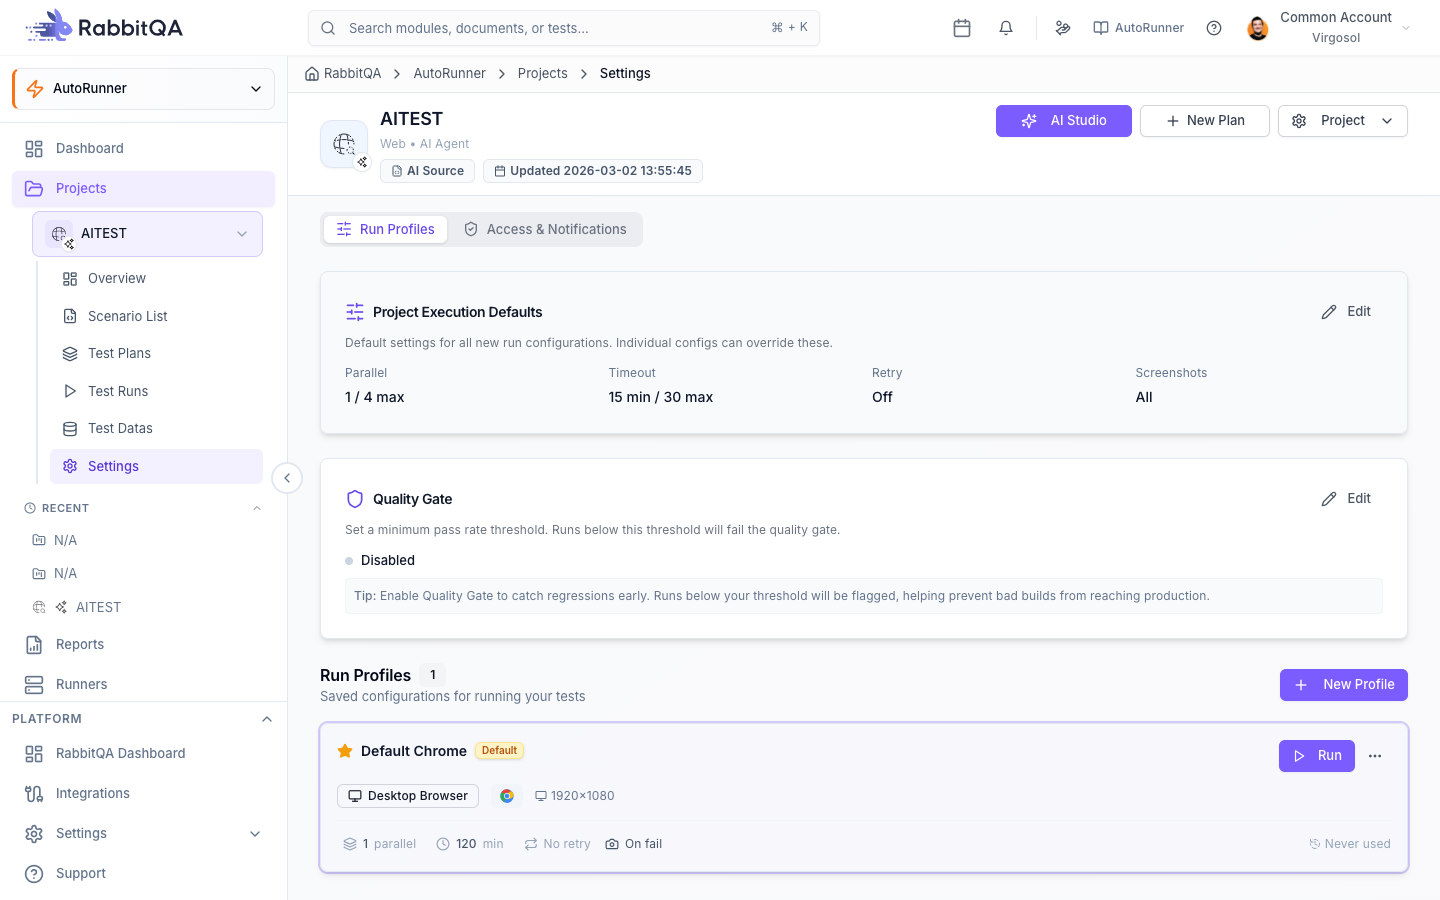Open AI Studio
Viewport: 1440px width, 900px height.
pos(1064,121)
